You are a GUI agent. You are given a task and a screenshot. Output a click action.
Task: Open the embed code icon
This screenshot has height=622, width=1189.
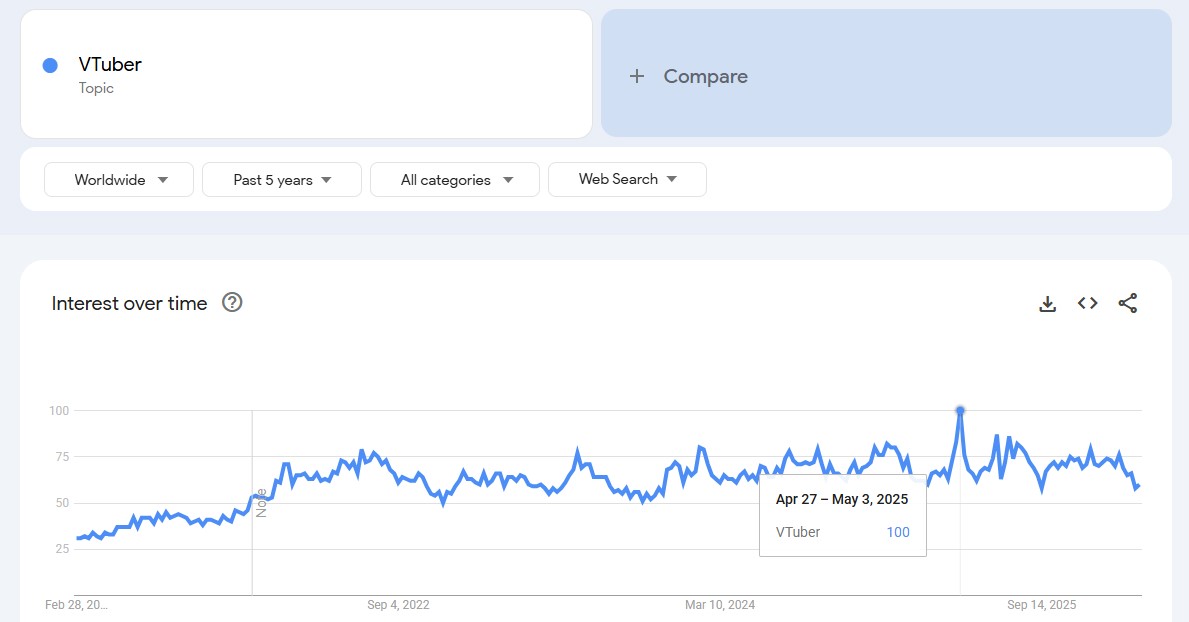tap(1087, 303)
